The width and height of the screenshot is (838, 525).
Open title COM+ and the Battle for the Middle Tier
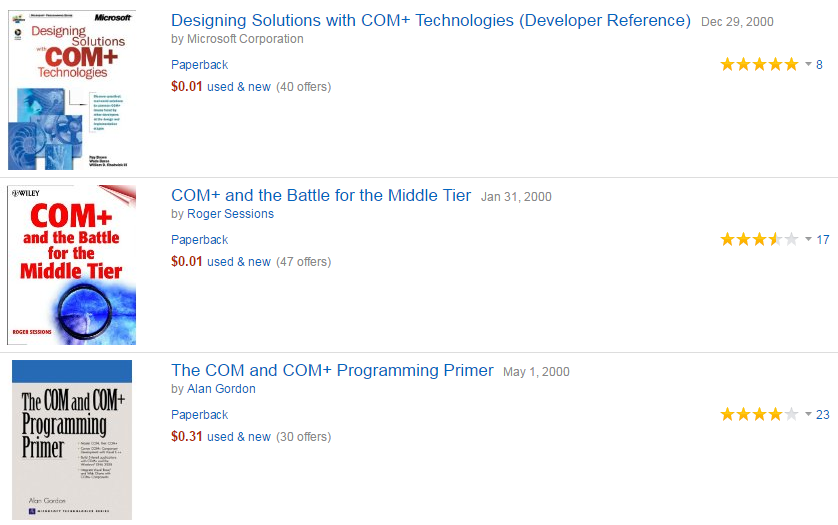pos(321,195)
